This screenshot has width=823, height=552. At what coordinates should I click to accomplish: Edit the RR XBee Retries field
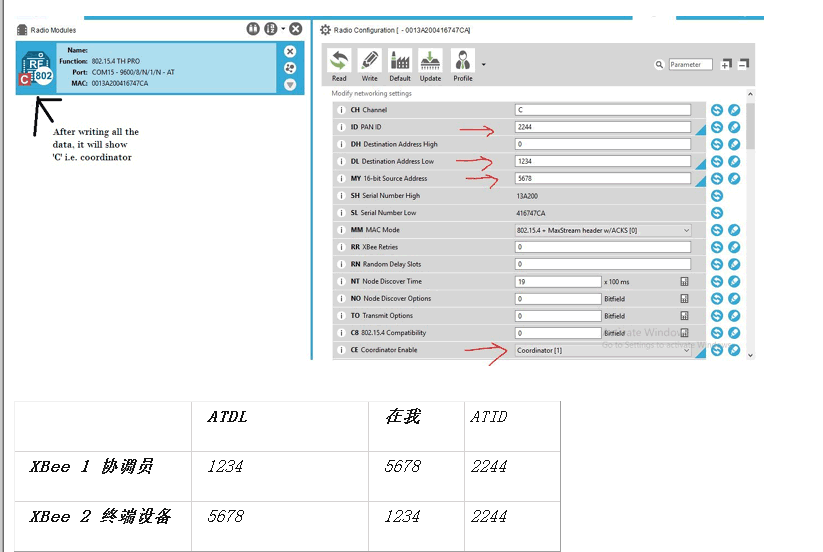pyautogui.click(x=603, y=247)
